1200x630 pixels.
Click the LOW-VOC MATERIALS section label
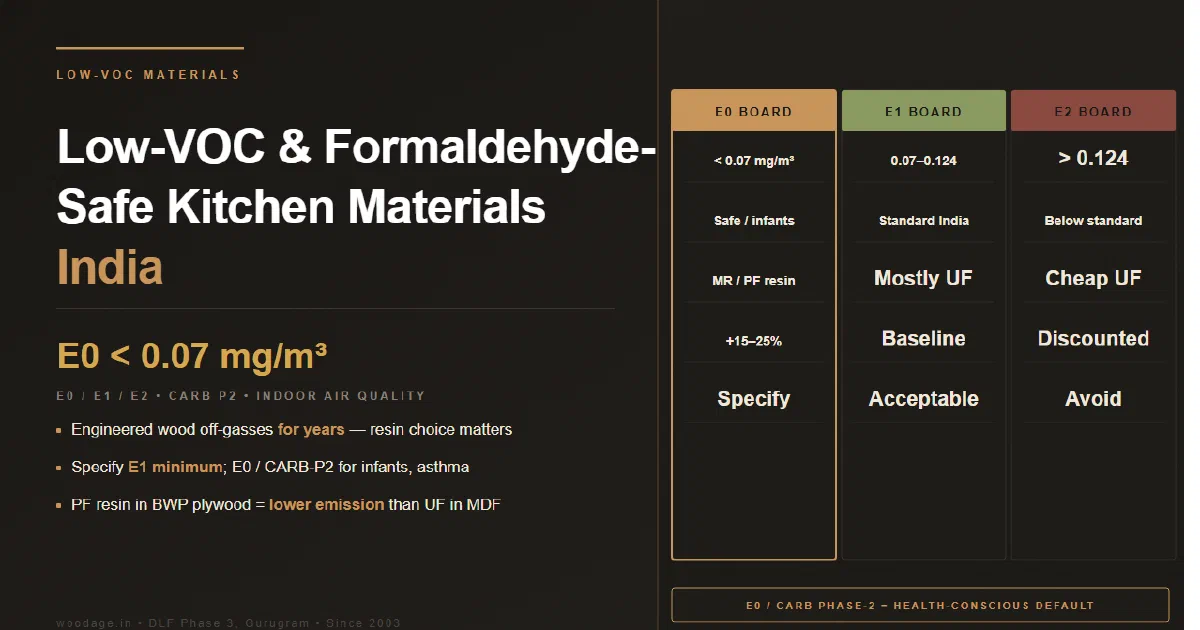point(148,75)
